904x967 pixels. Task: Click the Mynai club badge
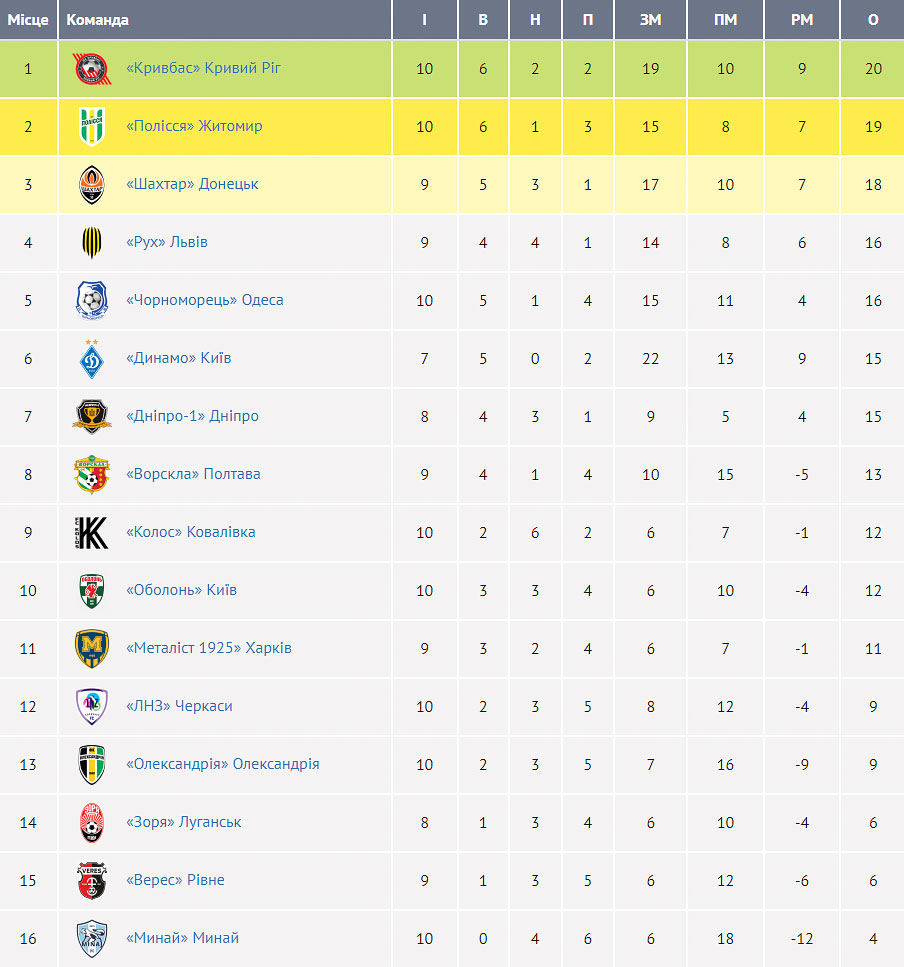pyautogui.click(x=92, y=939)
